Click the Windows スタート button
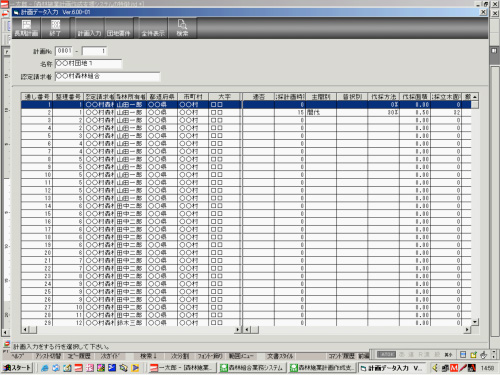Image resolution: width=500 pixels, height=375 pixels. (17, 368)
